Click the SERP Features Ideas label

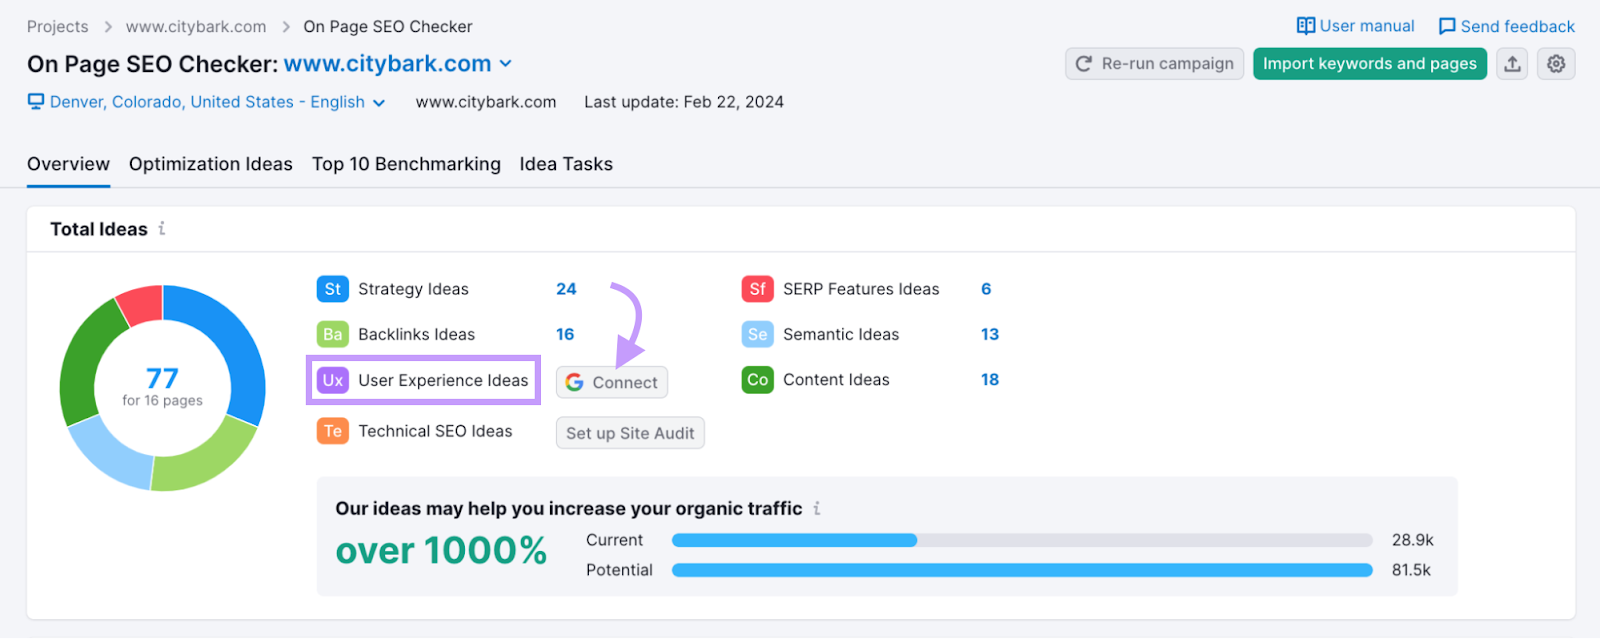tap(861, 289)
